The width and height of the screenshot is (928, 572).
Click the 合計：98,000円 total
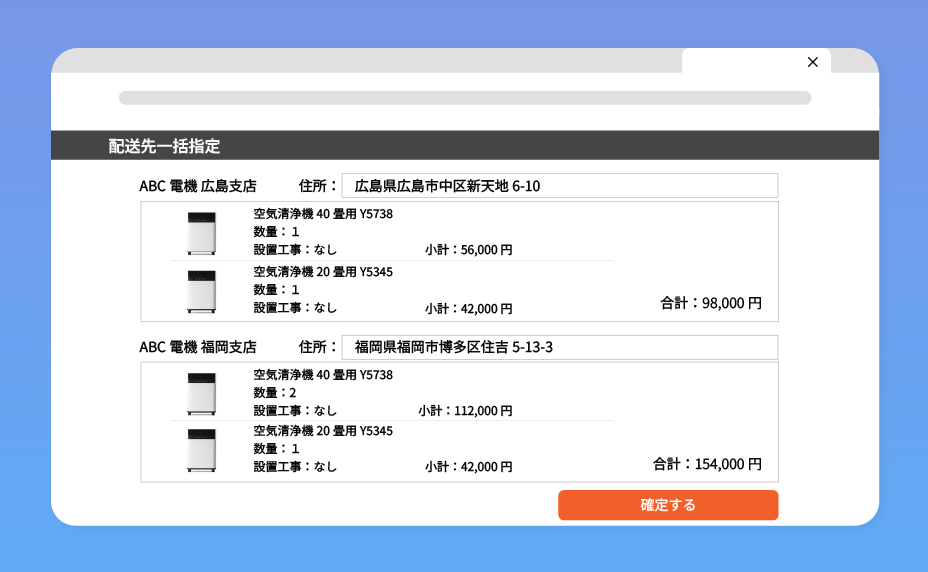pos(711,302)
